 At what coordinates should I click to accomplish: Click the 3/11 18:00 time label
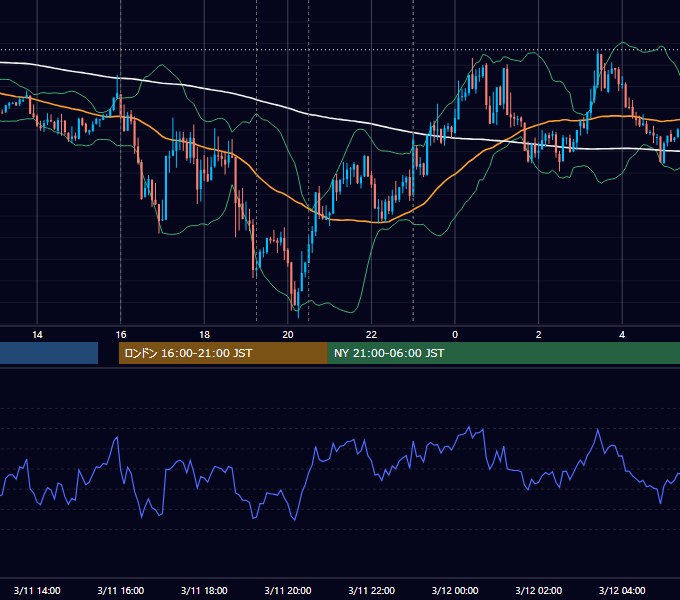pyautogui.click(x=204, y=590)
